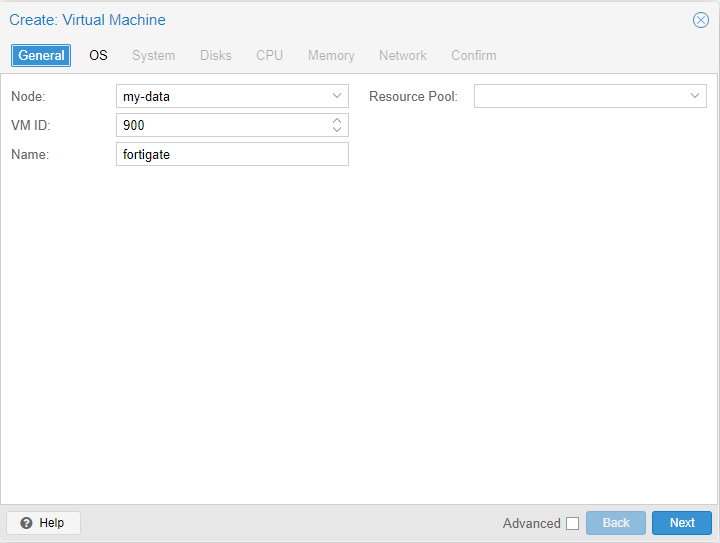
Task: Click the Advanced label text
Action: point(531,523)
